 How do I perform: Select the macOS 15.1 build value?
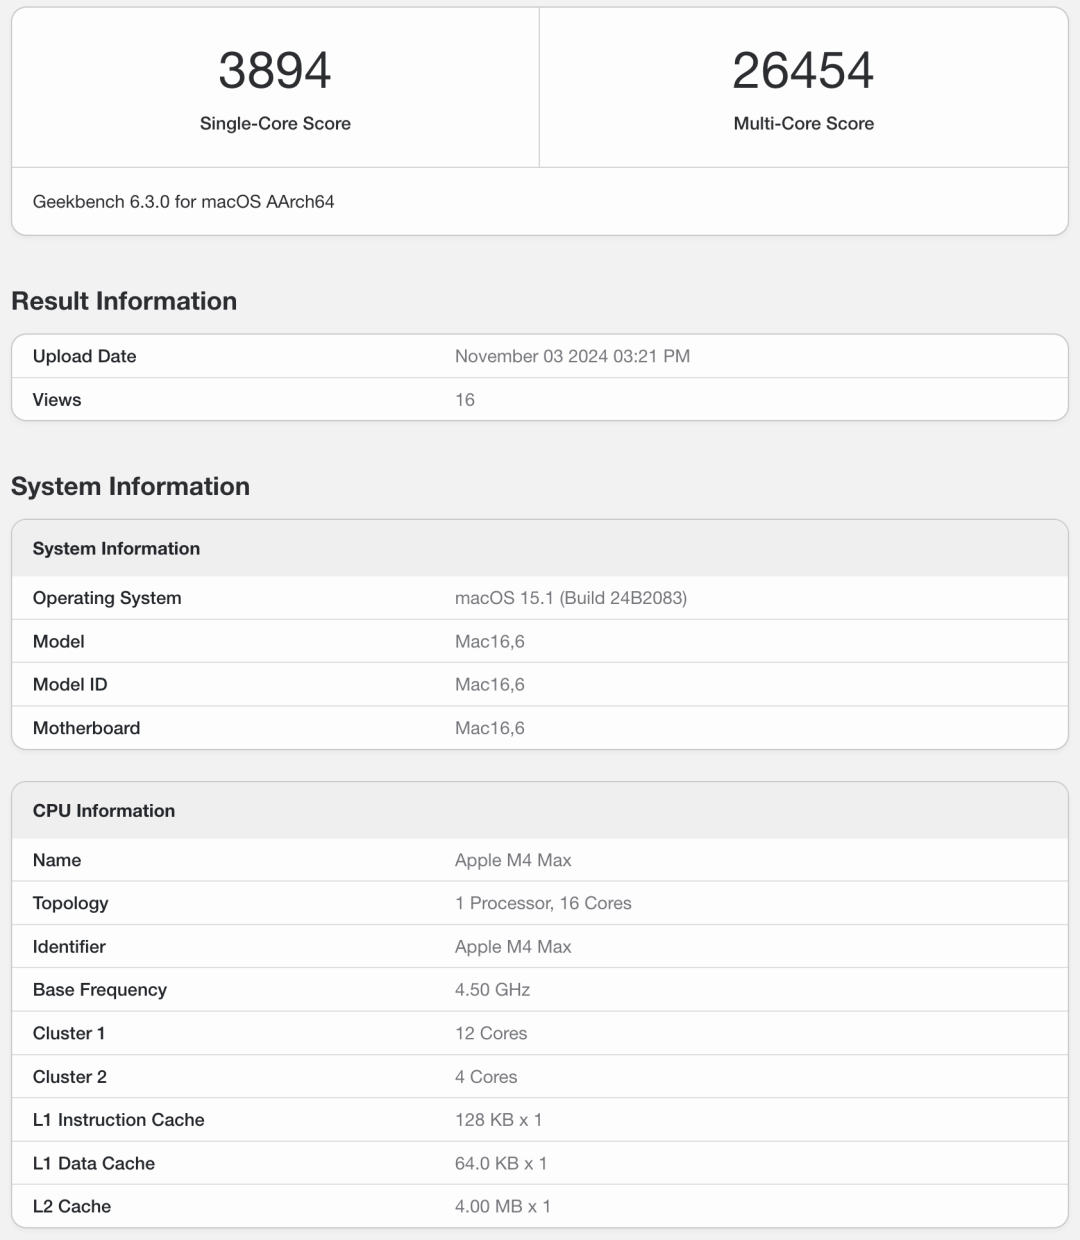click(570, 598)
